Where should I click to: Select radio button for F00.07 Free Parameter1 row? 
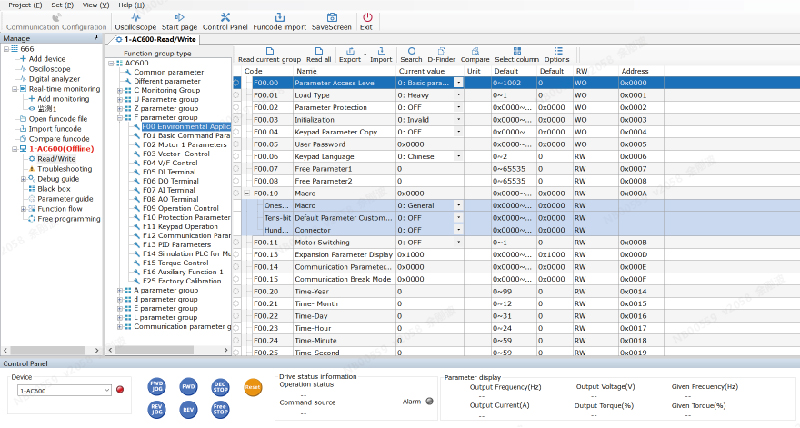[237, 168]
